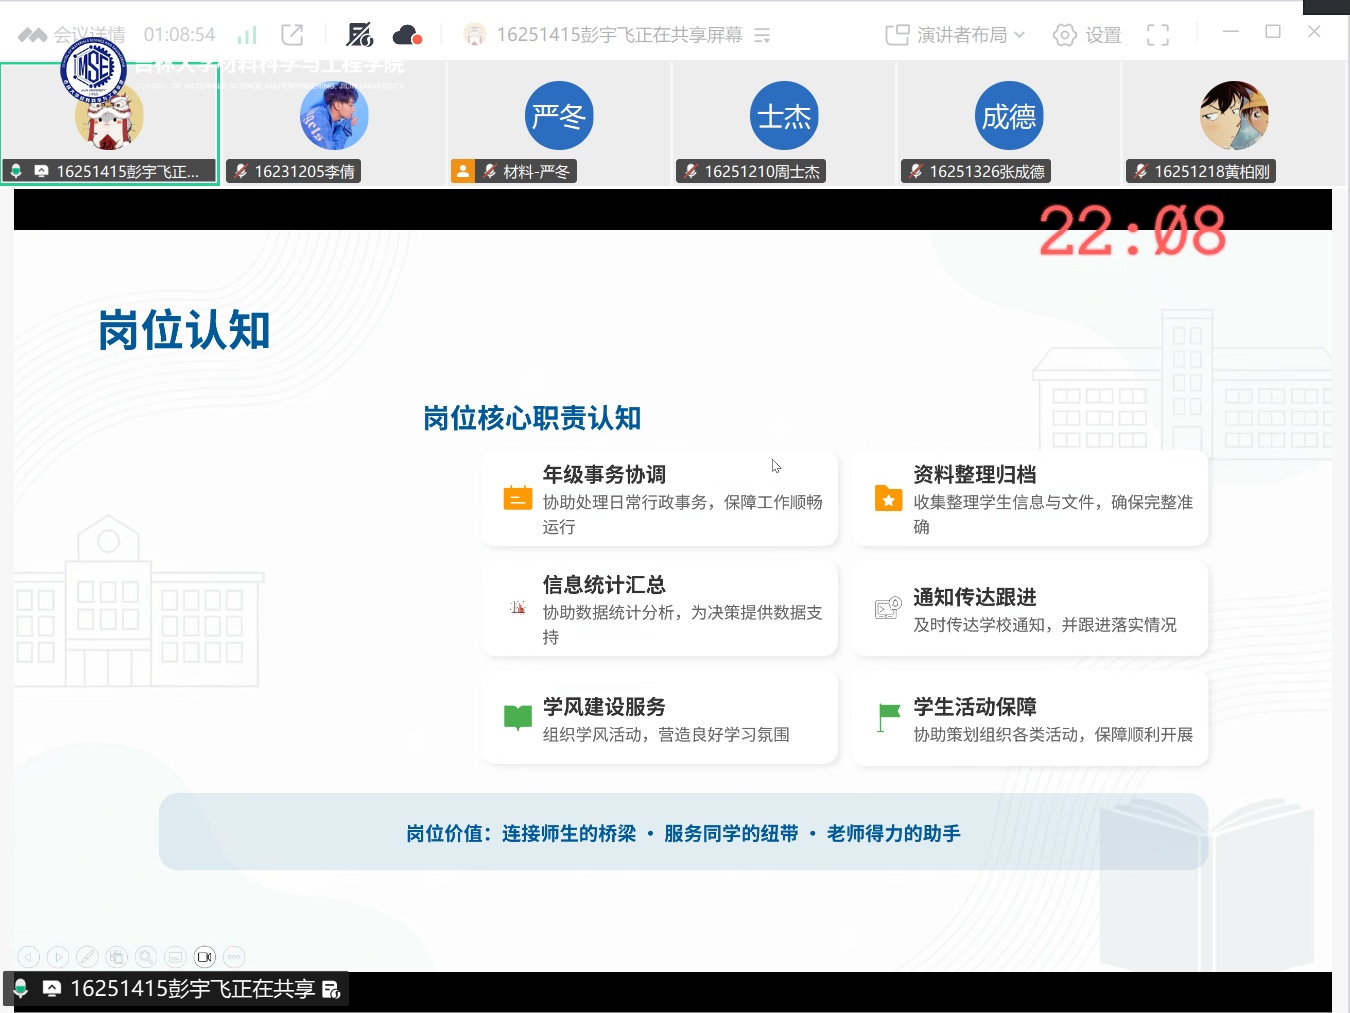The width and height of the screenshot is (1350, 1013).
Task: Open the more options ellipsis in slideshow toolbar
Action: click(x=234, y=957)
